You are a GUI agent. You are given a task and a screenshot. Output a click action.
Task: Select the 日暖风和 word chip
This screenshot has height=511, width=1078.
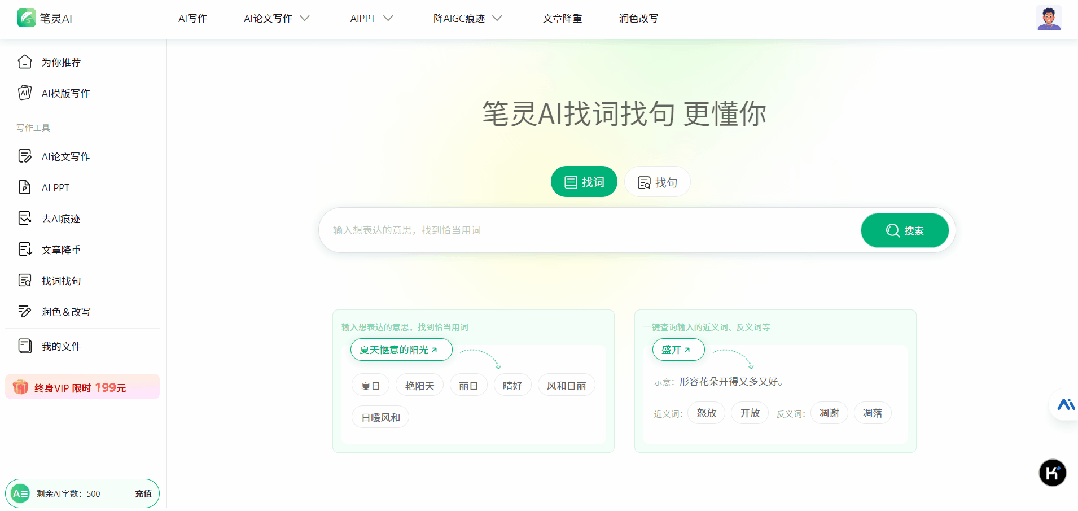[x=380, y=417]
